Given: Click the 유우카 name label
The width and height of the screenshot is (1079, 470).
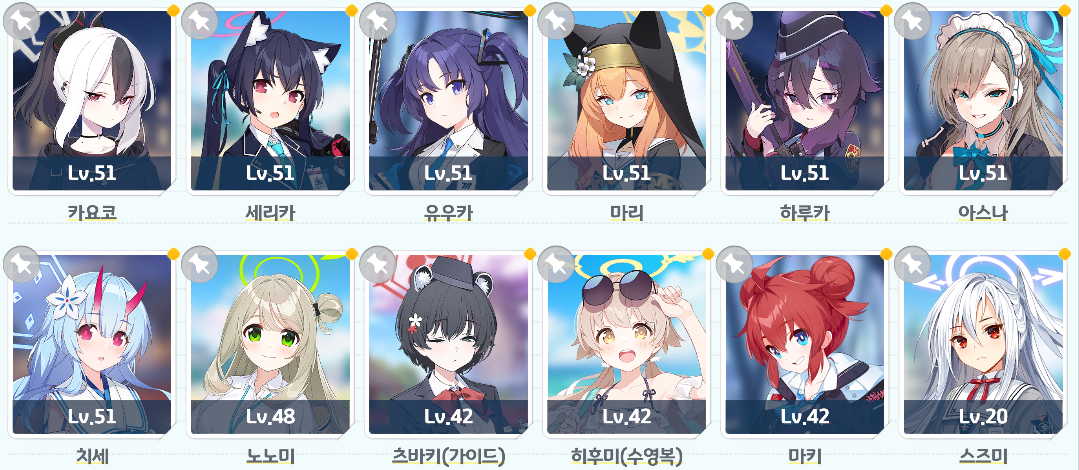Looking at the screenshot, I should (x=448, y=213).
